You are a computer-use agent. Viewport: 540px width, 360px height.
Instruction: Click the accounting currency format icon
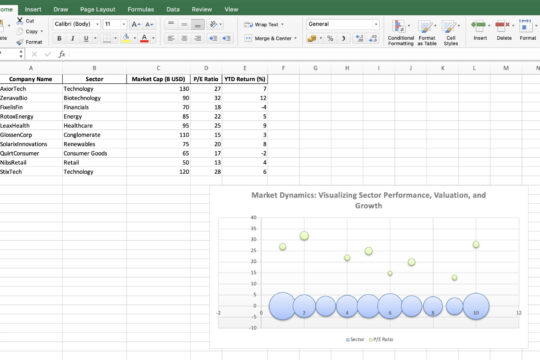click(x=312, y=38)
